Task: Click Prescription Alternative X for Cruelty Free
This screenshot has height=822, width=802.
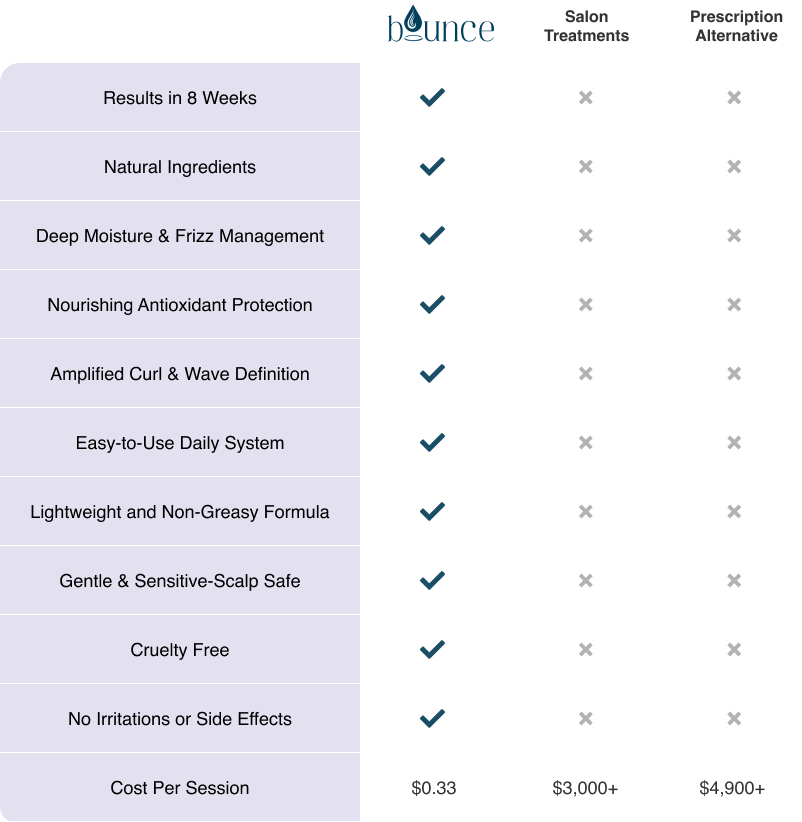Action: coord(734,650)
